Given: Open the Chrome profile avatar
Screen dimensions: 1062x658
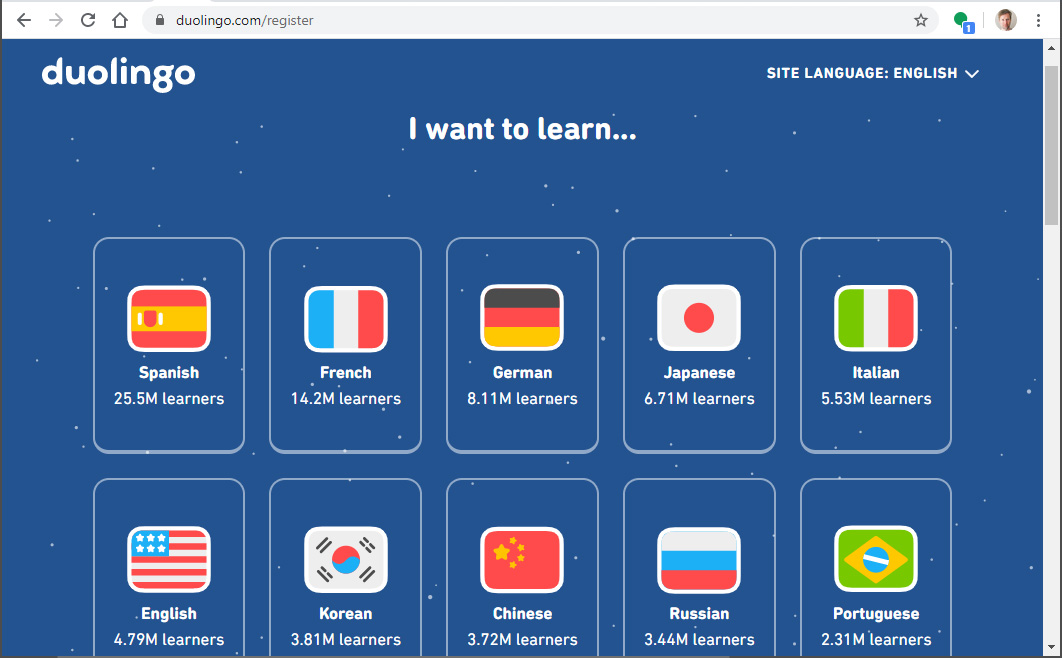Looking at the screenshot, I should [x=1006, y=20].
